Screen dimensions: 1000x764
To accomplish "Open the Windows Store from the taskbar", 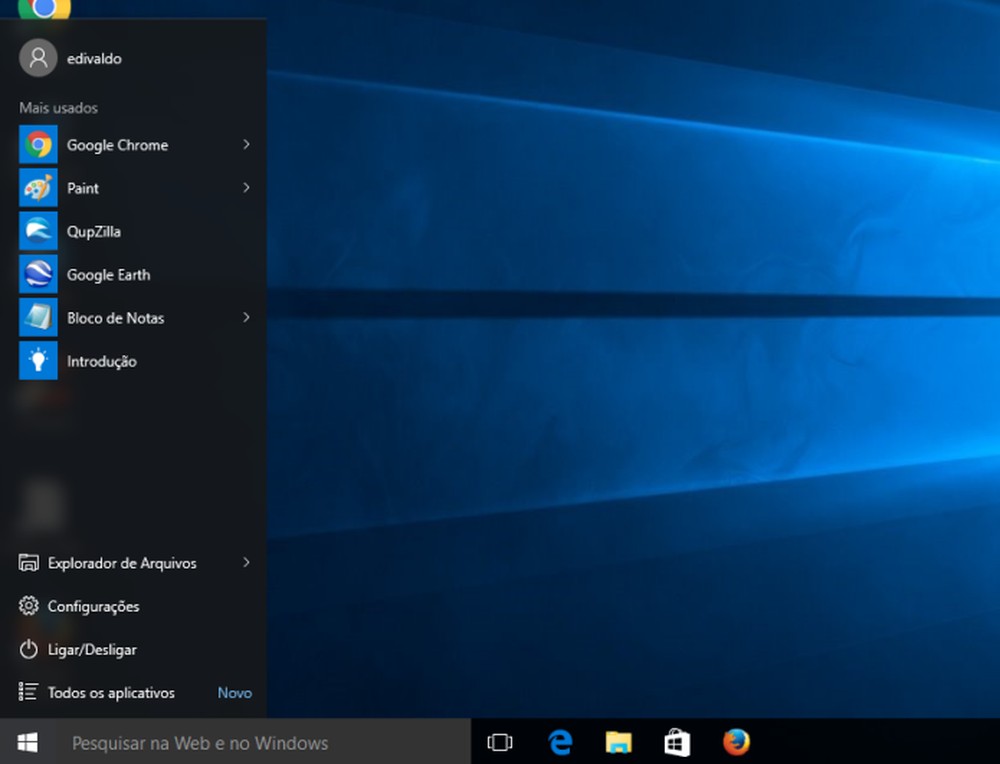I will pyautogui.click(x=677, y=742).
